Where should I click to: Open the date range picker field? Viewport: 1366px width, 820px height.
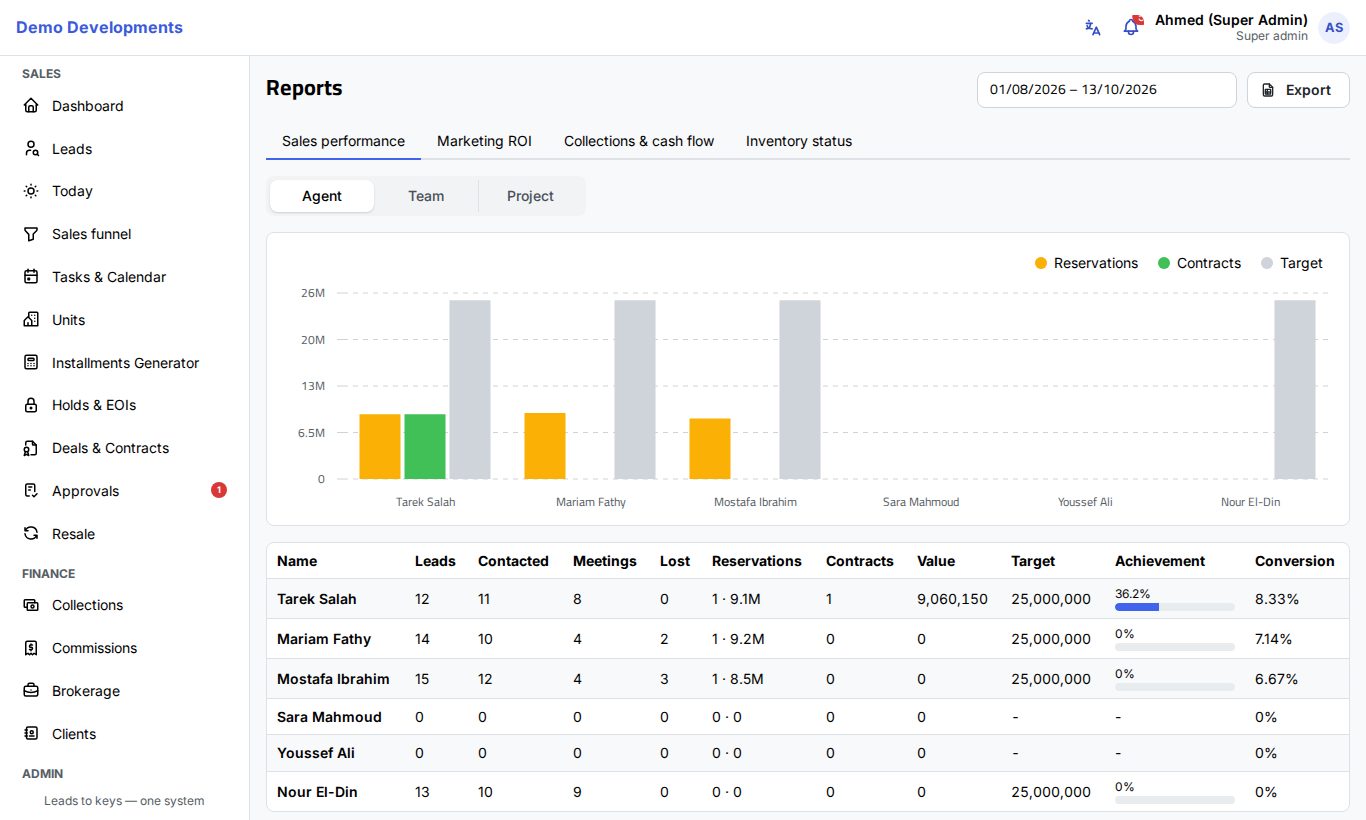coord(1107,90)
